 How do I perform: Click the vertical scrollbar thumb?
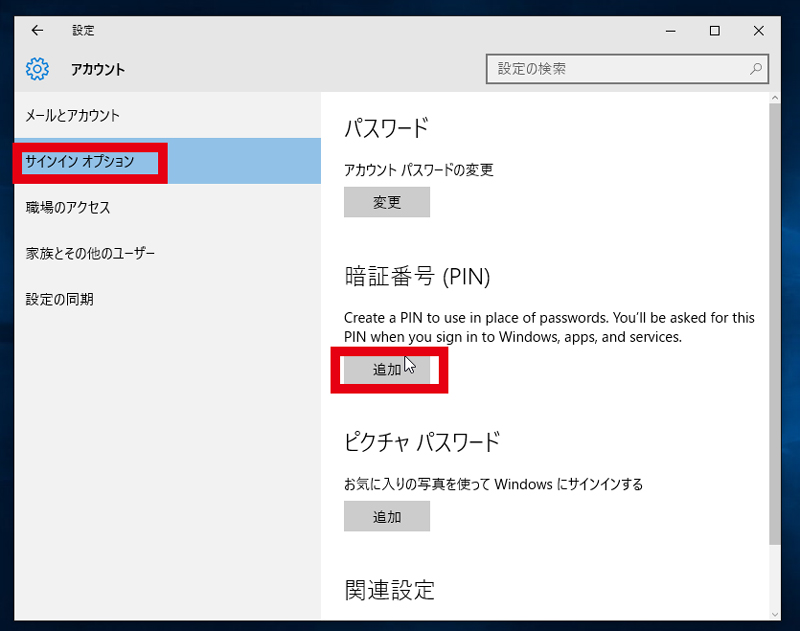click(x=775, y=324)
